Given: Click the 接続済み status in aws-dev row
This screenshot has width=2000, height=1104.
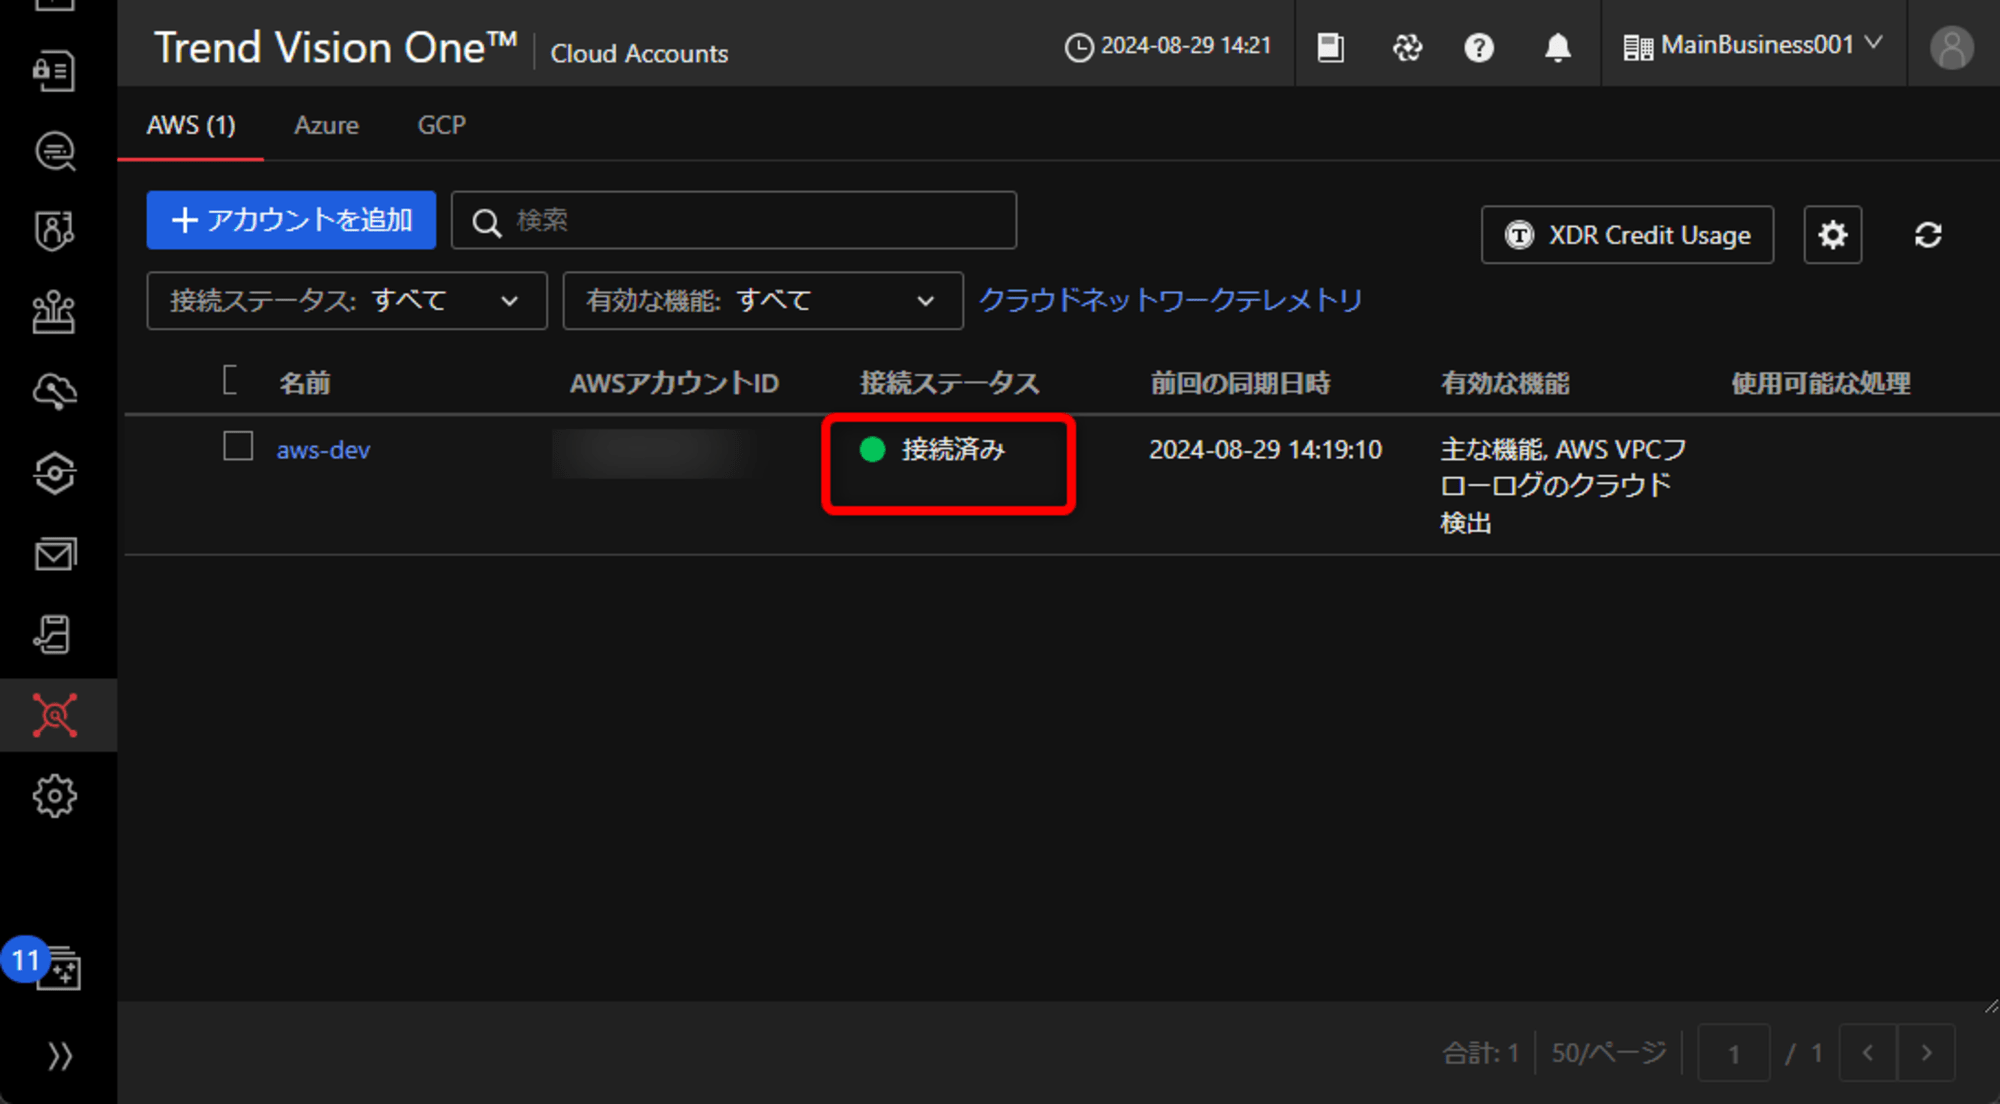Looking at the screenshot, I should [x=933, y=450].
